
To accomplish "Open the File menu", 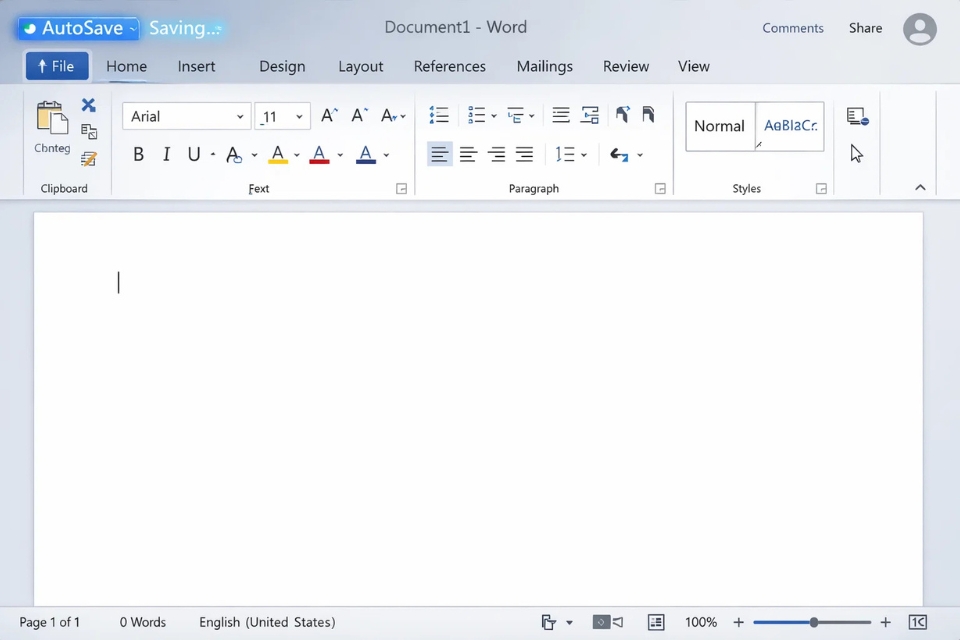I will [x=56, y=65].
